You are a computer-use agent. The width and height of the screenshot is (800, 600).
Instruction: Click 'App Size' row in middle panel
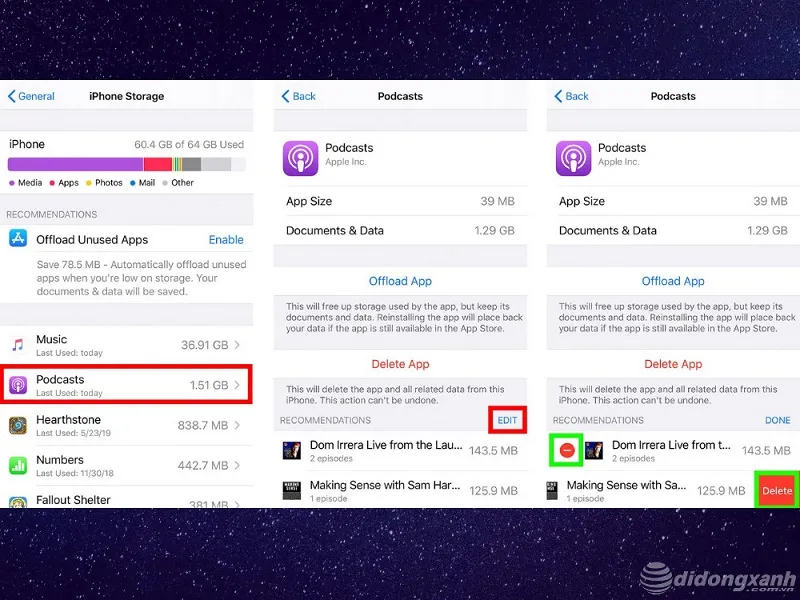(x=400, y=201)
